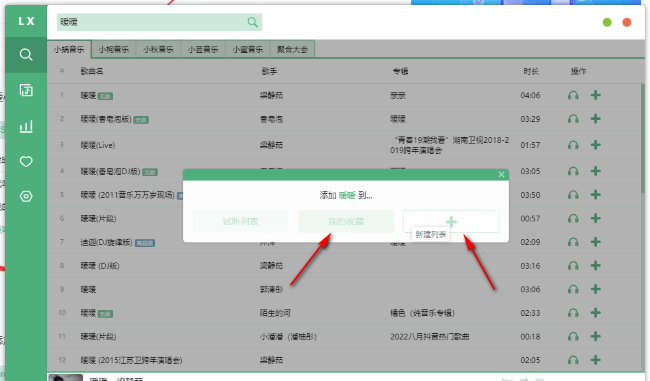Play the 02:33 song with the headphone icon

[573, 313]
